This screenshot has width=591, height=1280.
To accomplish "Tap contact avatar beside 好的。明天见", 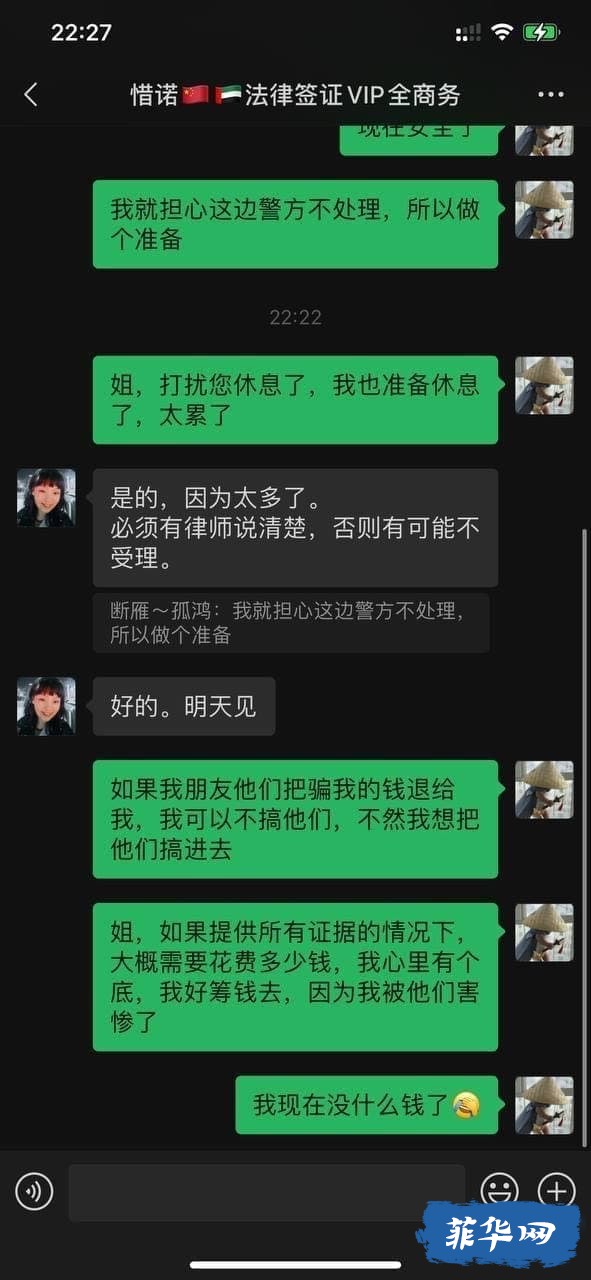I will 46,706.
